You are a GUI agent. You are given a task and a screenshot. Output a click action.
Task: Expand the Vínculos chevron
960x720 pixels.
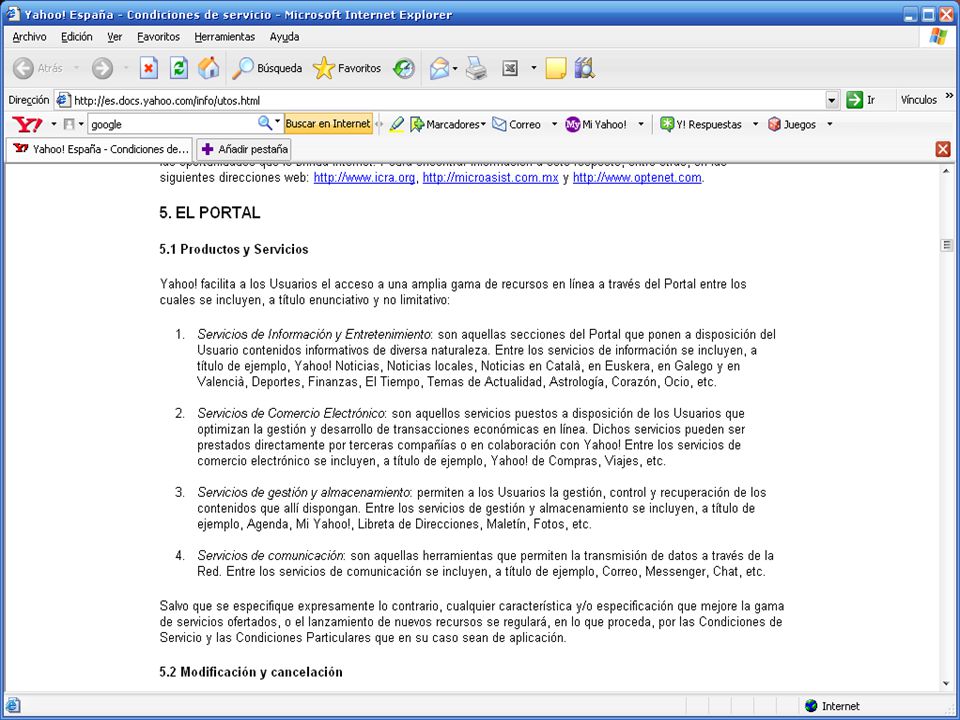(949, 96)
